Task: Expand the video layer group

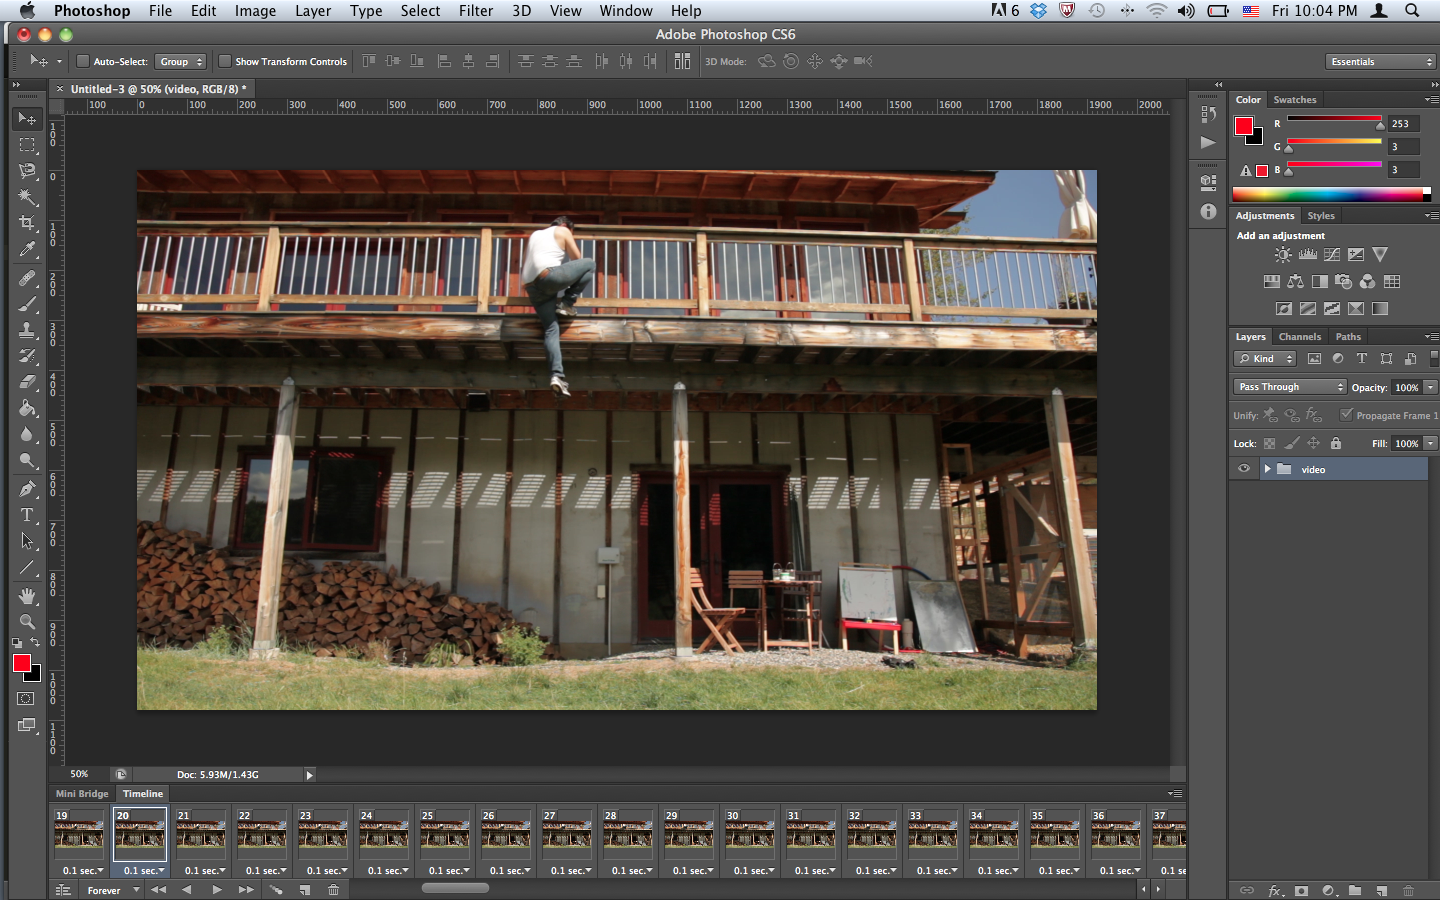Action: click(1267, 469)
